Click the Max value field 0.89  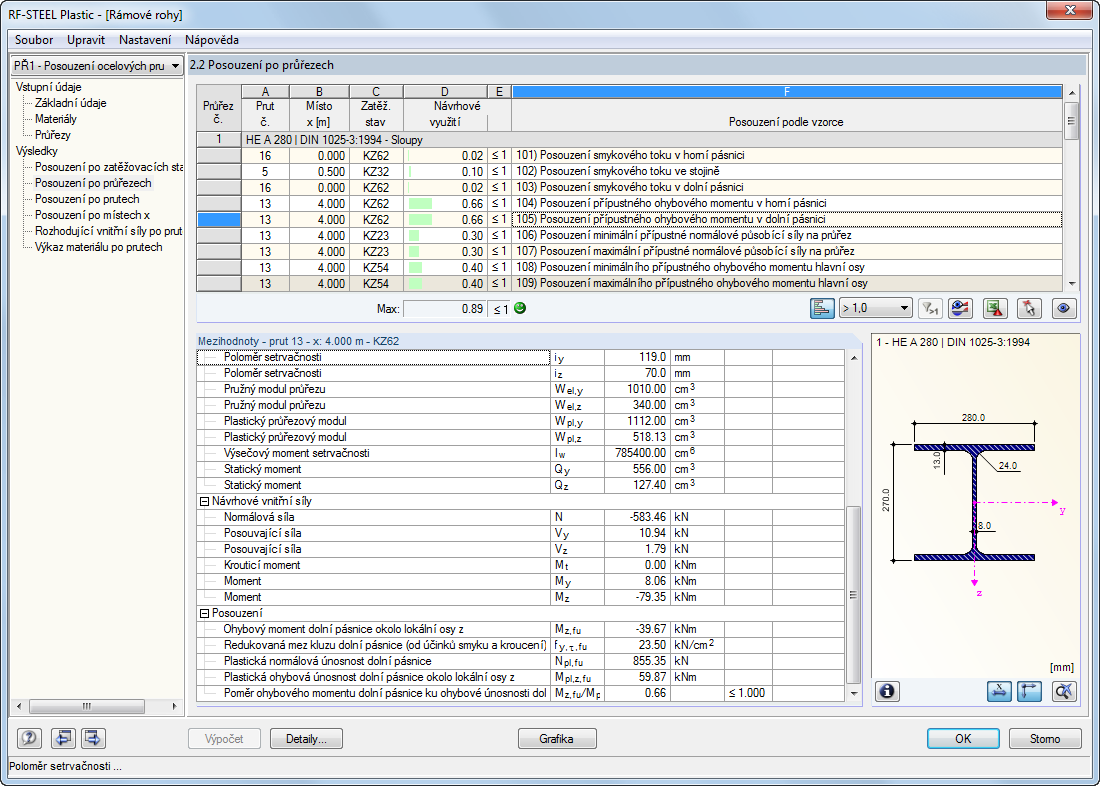(445, 309)
